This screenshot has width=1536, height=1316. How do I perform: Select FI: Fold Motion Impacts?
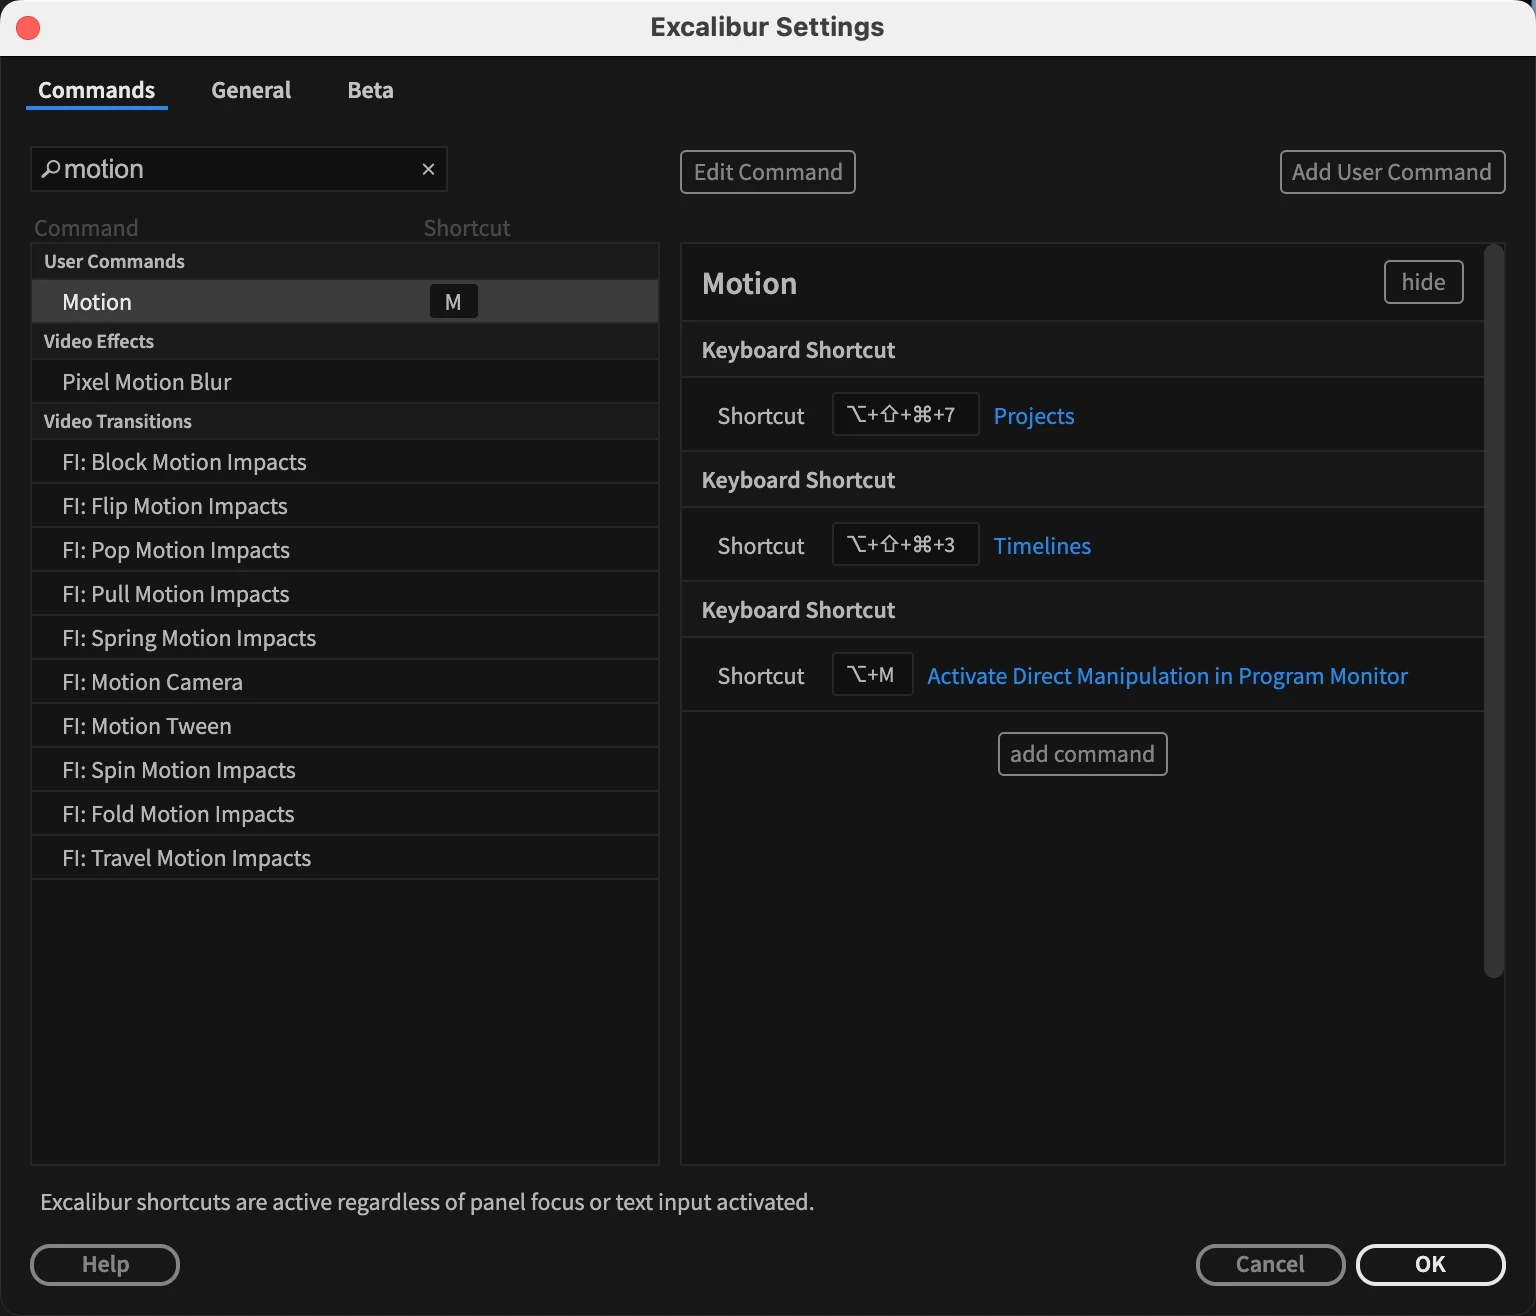tap(345, 814)
